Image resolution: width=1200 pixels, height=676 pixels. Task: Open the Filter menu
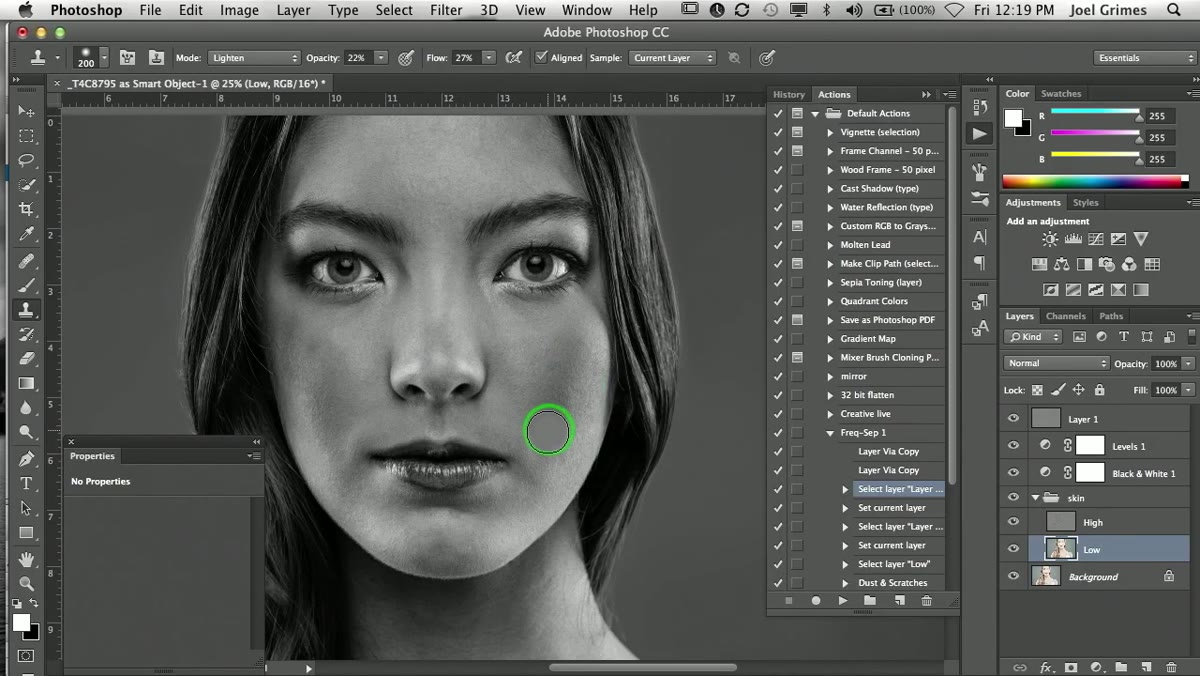(446, 10)
